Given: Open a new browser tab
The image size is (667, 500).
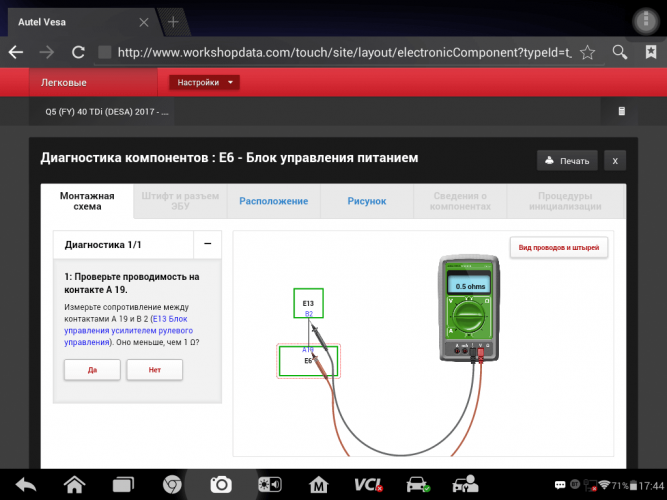Looking at the screenshot, I should coord(173,22).
